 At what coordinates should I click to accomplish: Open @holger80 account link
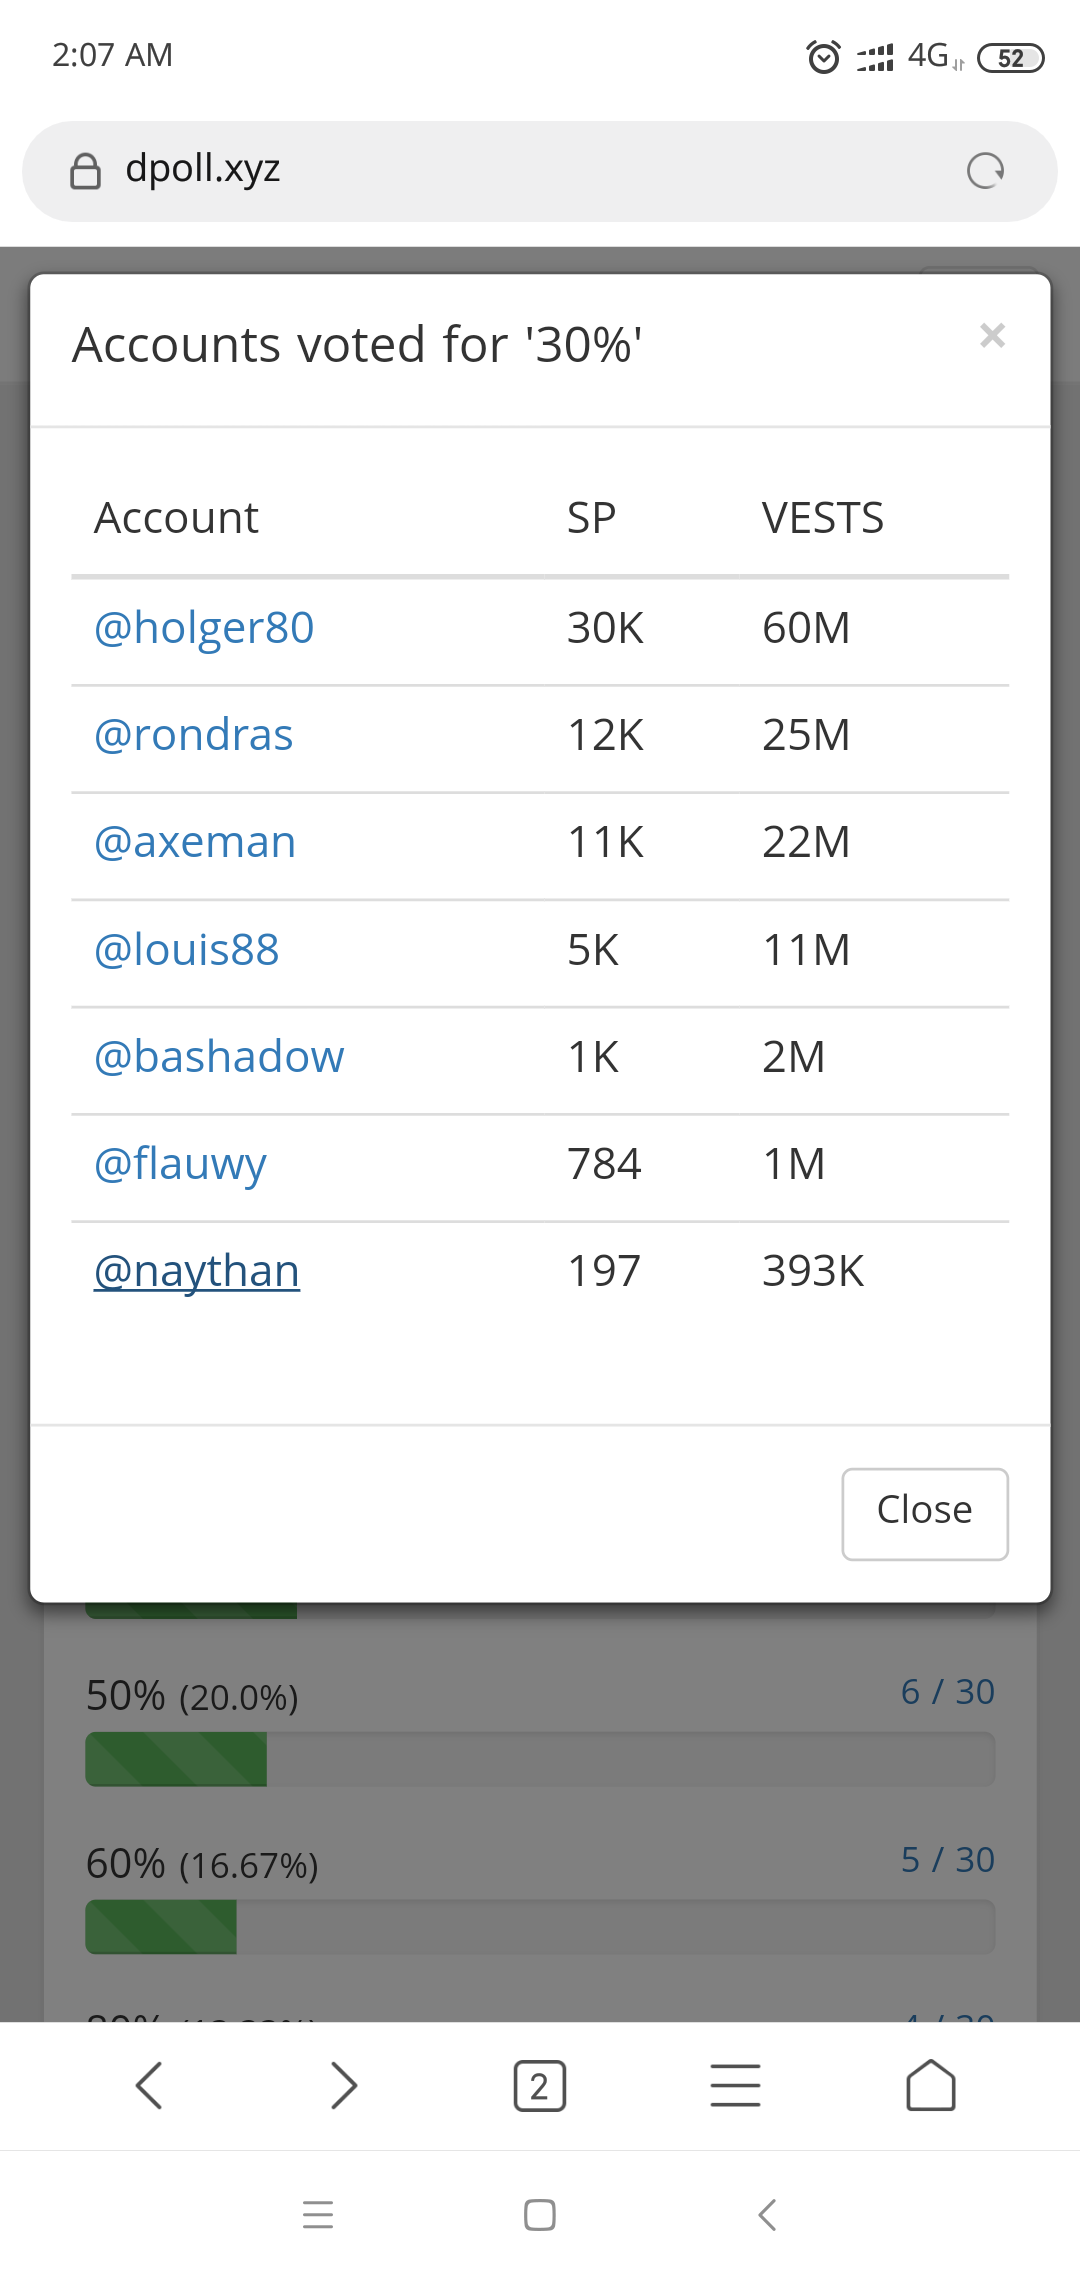[204, 628]
